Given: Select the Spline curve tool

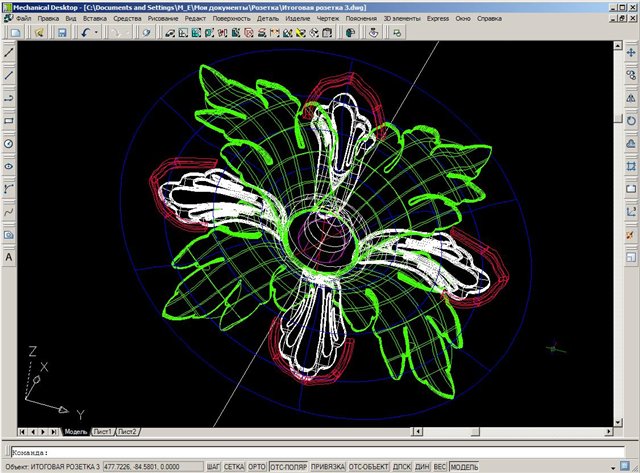Looking at the screenshot, I should point(9,212).
